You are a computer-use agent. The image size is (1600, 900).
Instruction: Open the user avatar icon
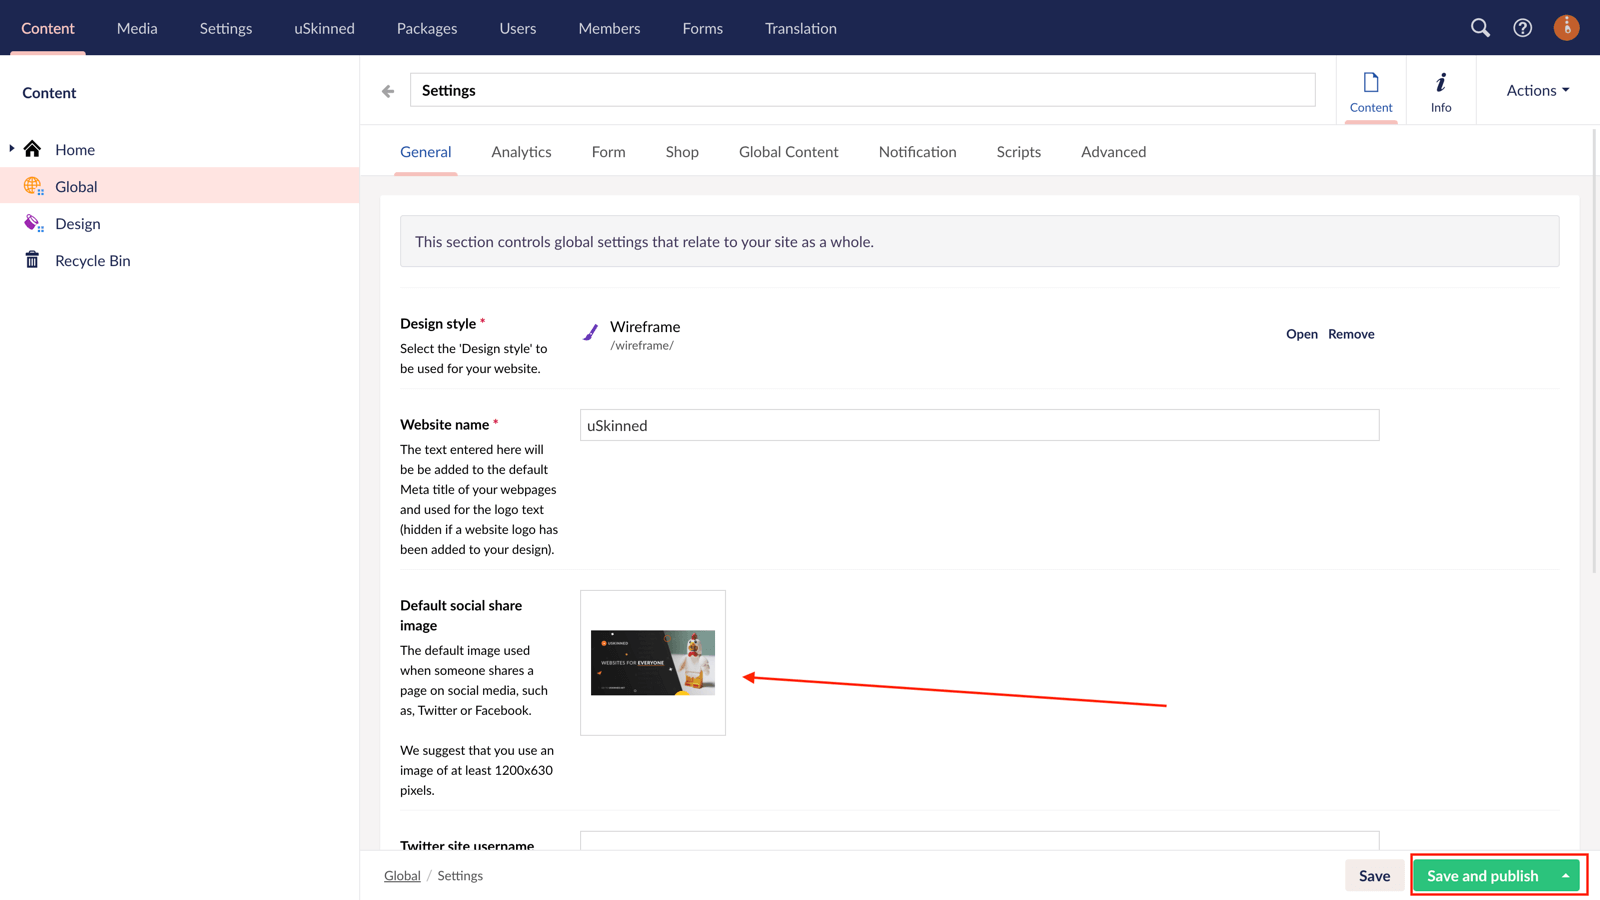1566,28
